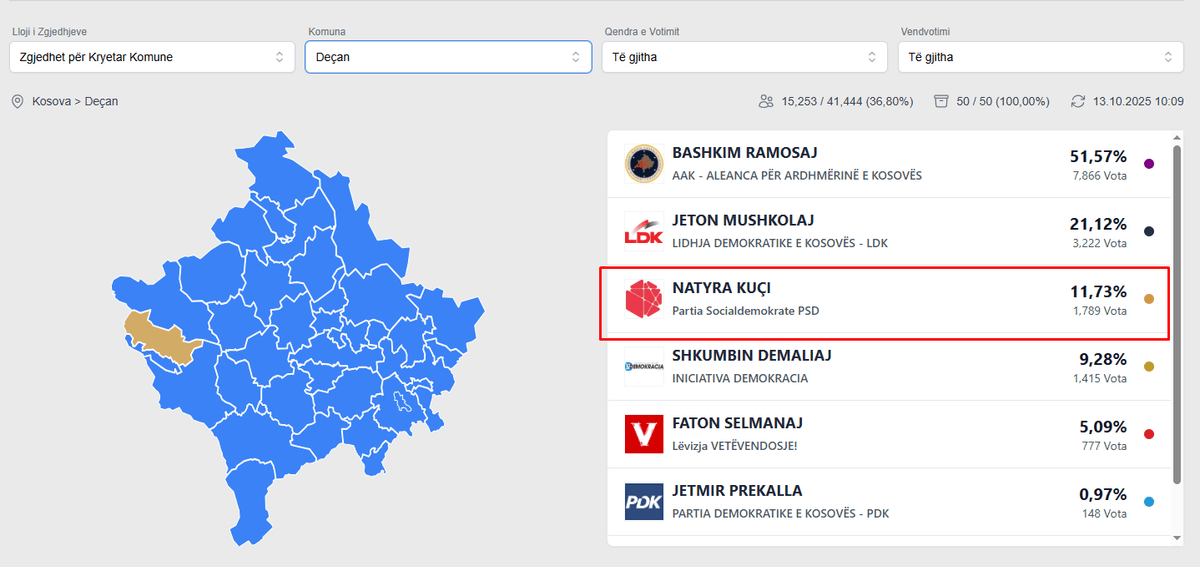The width and height of the screenshot is (1200, 567).
Task: Click the ballot box counted icon
Action: tap(941, 101)
